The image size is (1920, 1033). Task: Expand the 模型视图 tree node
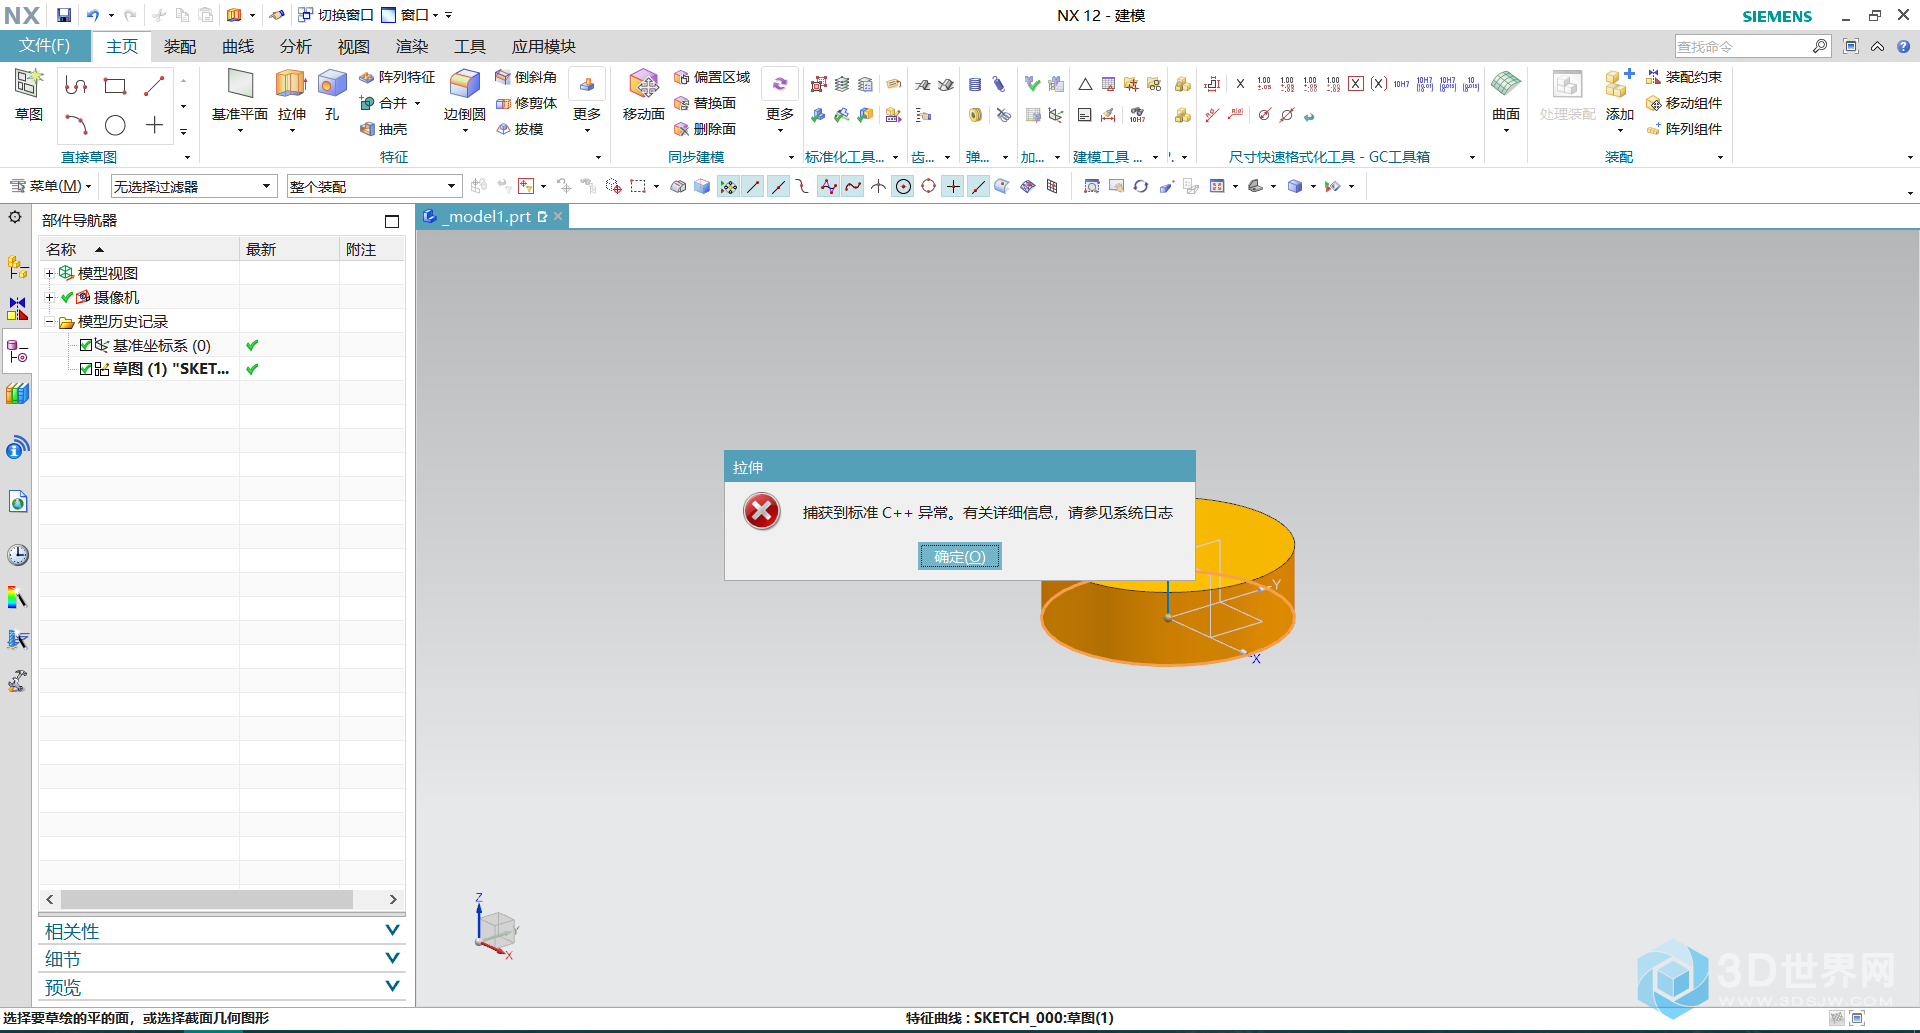(49, 273)
